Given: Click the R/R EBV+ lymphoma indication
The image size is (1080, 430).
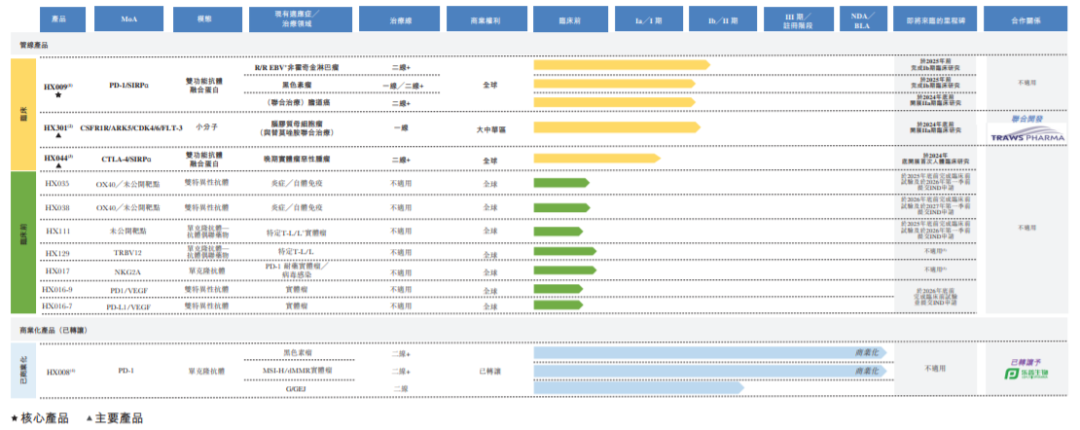Looking at the screenshot, I should click(296, 68).
